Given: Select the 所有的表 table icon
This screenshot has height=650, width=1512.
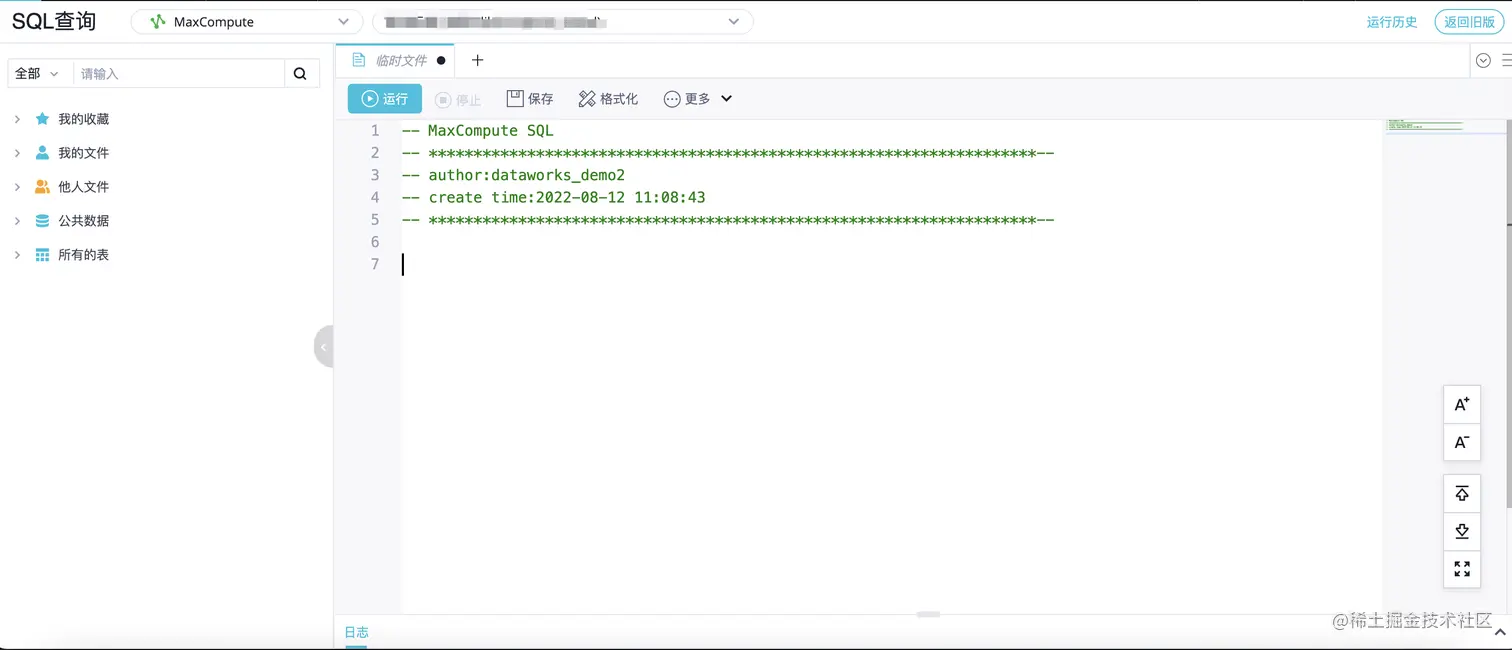Looking at the screenshot, I should tap(42, 255).
